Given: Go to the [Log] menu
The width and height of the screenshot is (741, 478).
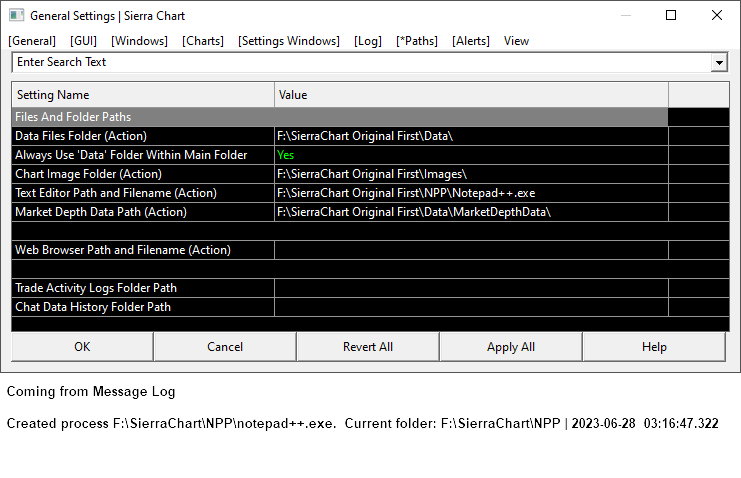Looking at the screenshot, I should (x=368, y=41).
